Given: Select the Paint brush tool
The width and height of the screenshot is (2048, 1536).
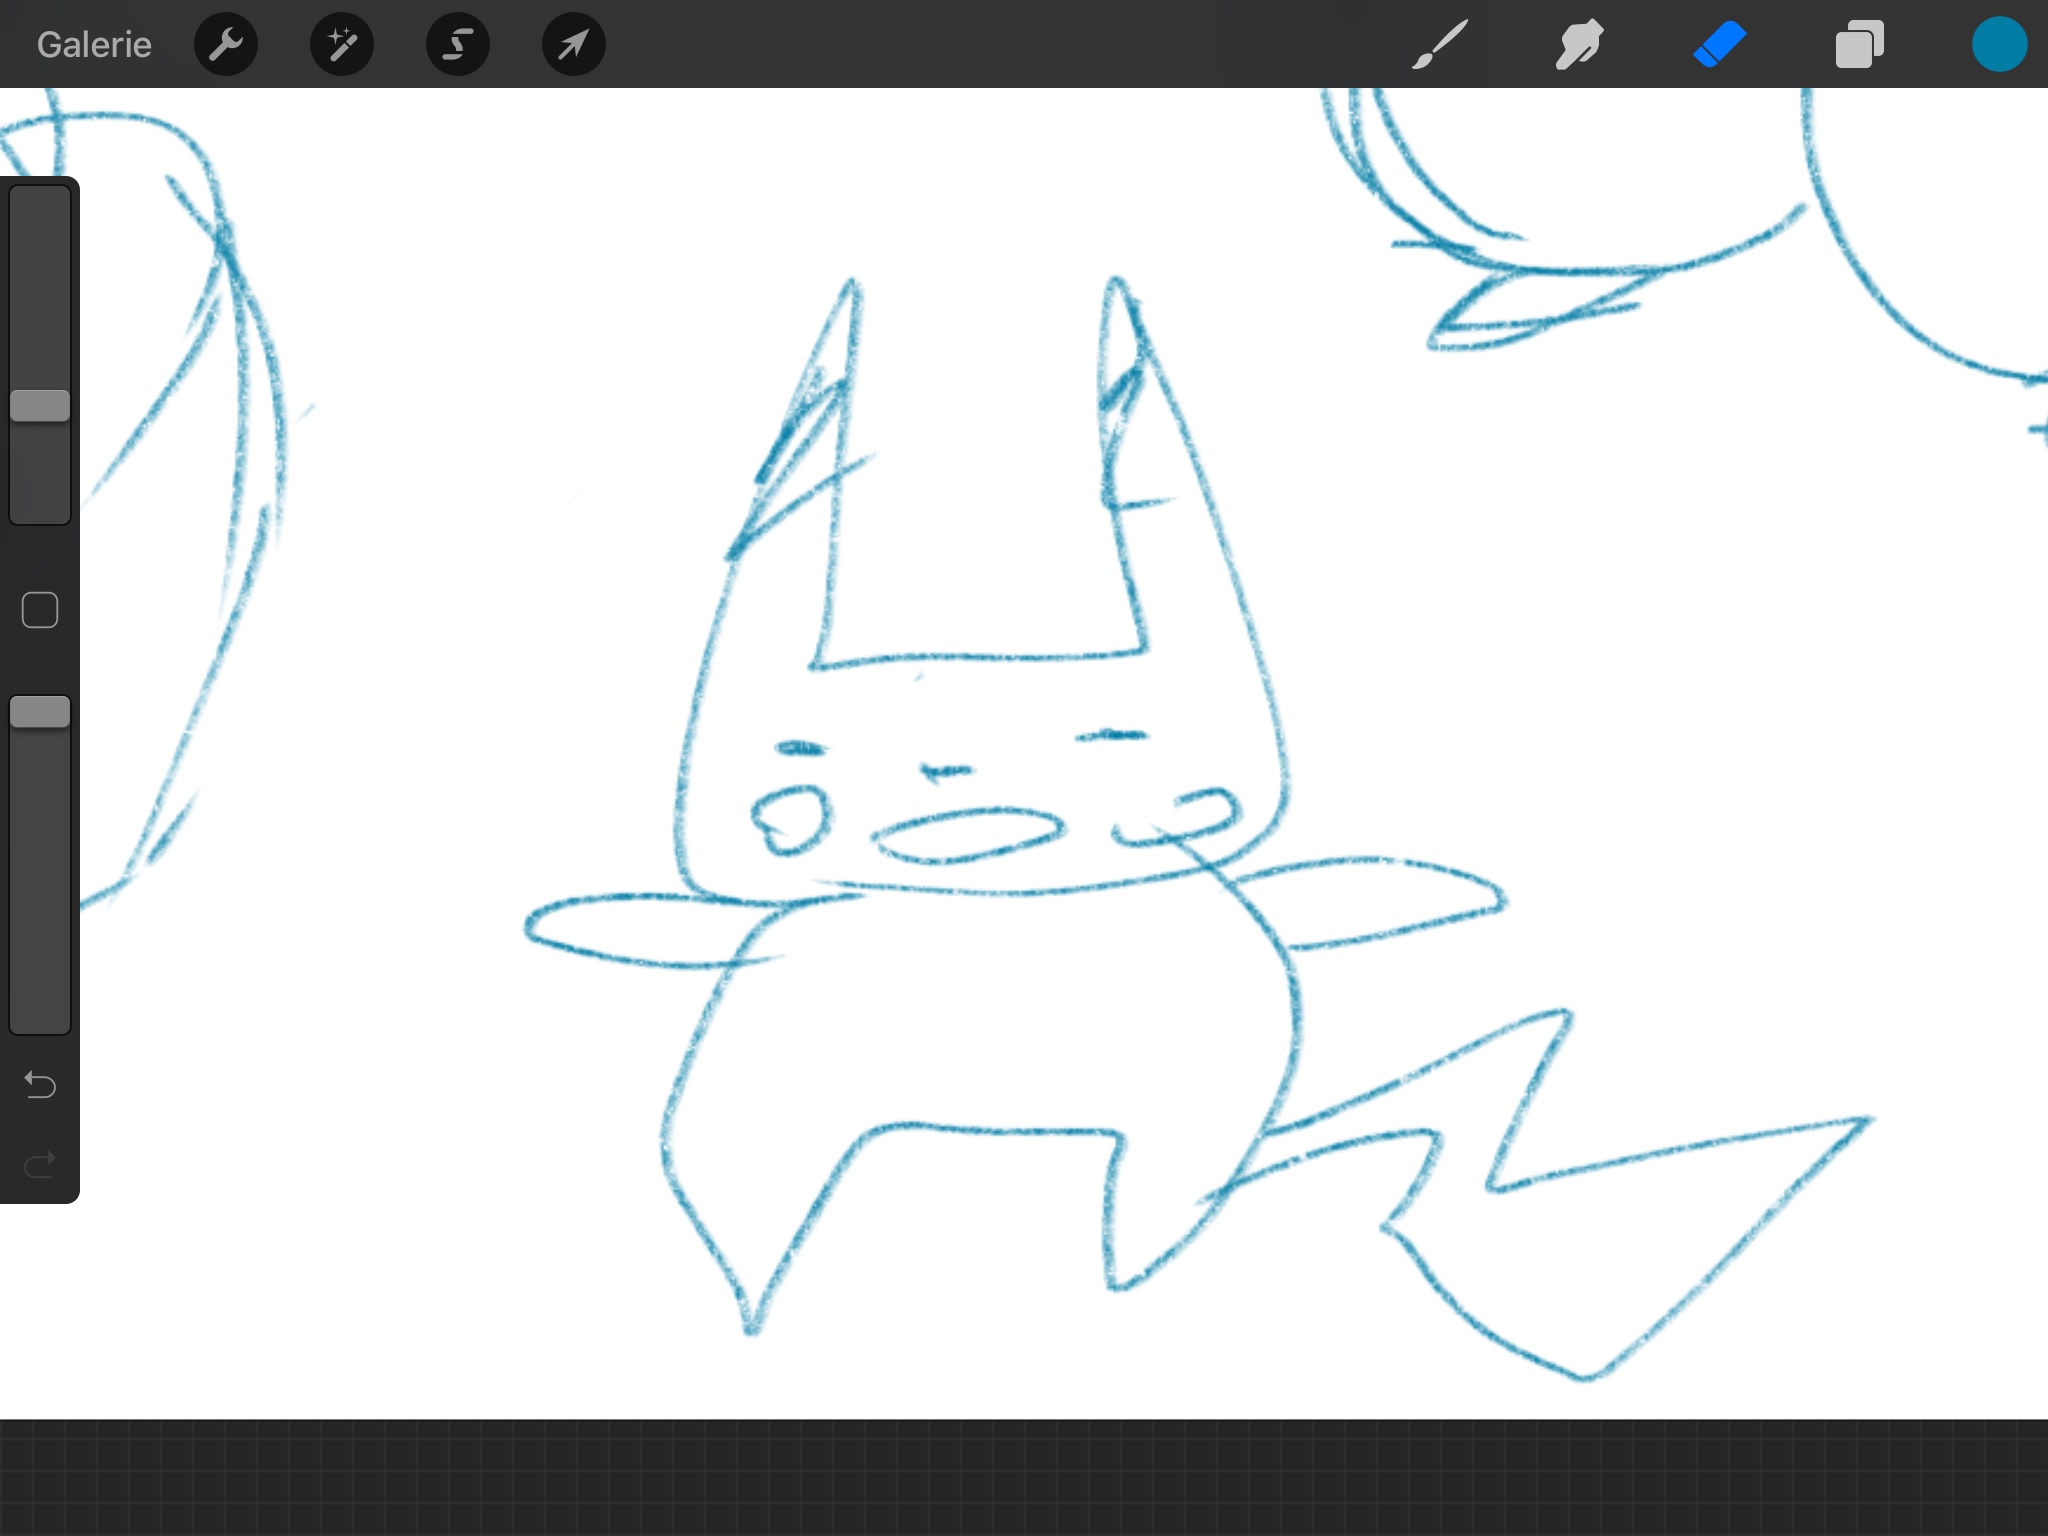Looking at the screenshot, I should (x=1440, y=45).
